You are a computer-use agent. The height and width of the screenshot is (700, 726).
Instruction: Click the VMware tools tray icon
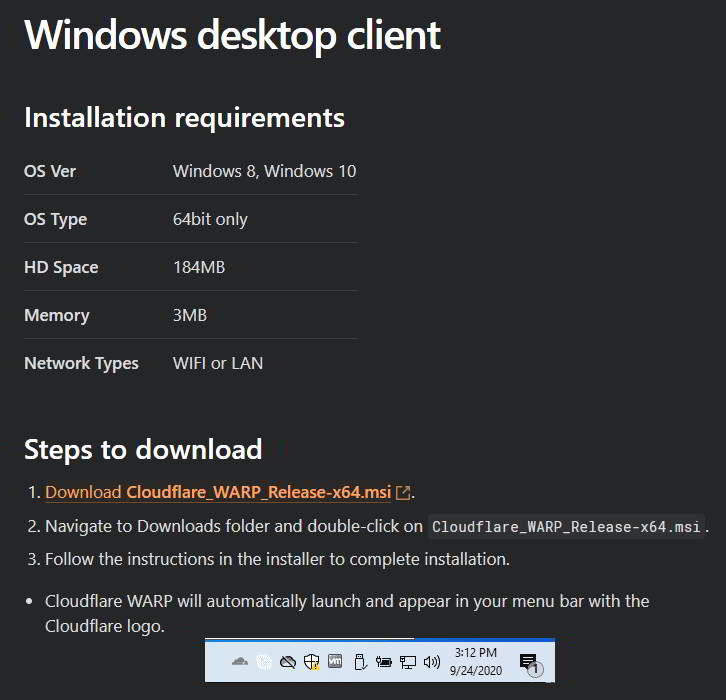click(335, 661)
